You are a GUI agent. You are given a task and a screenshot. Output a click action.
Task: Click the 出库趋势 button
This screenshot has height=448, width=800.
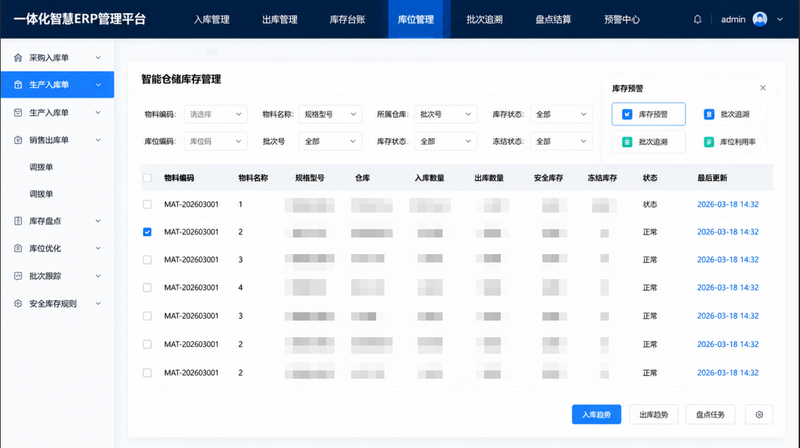tap(654, 414)
